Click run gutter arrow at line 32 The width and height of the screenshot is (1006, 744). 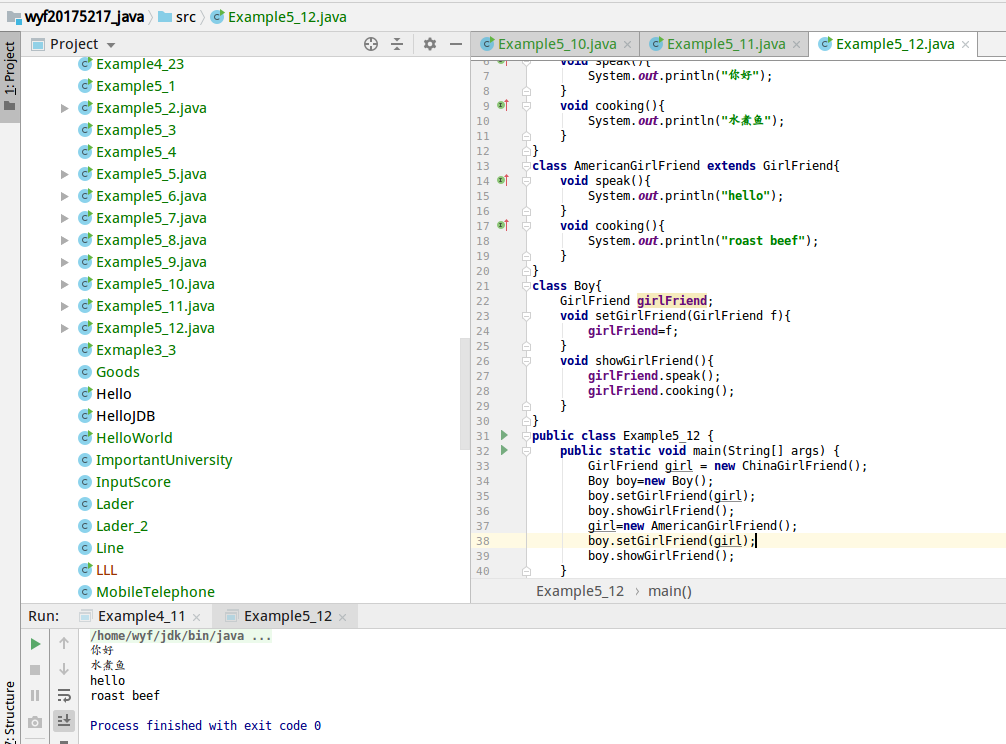click(504, 450)
